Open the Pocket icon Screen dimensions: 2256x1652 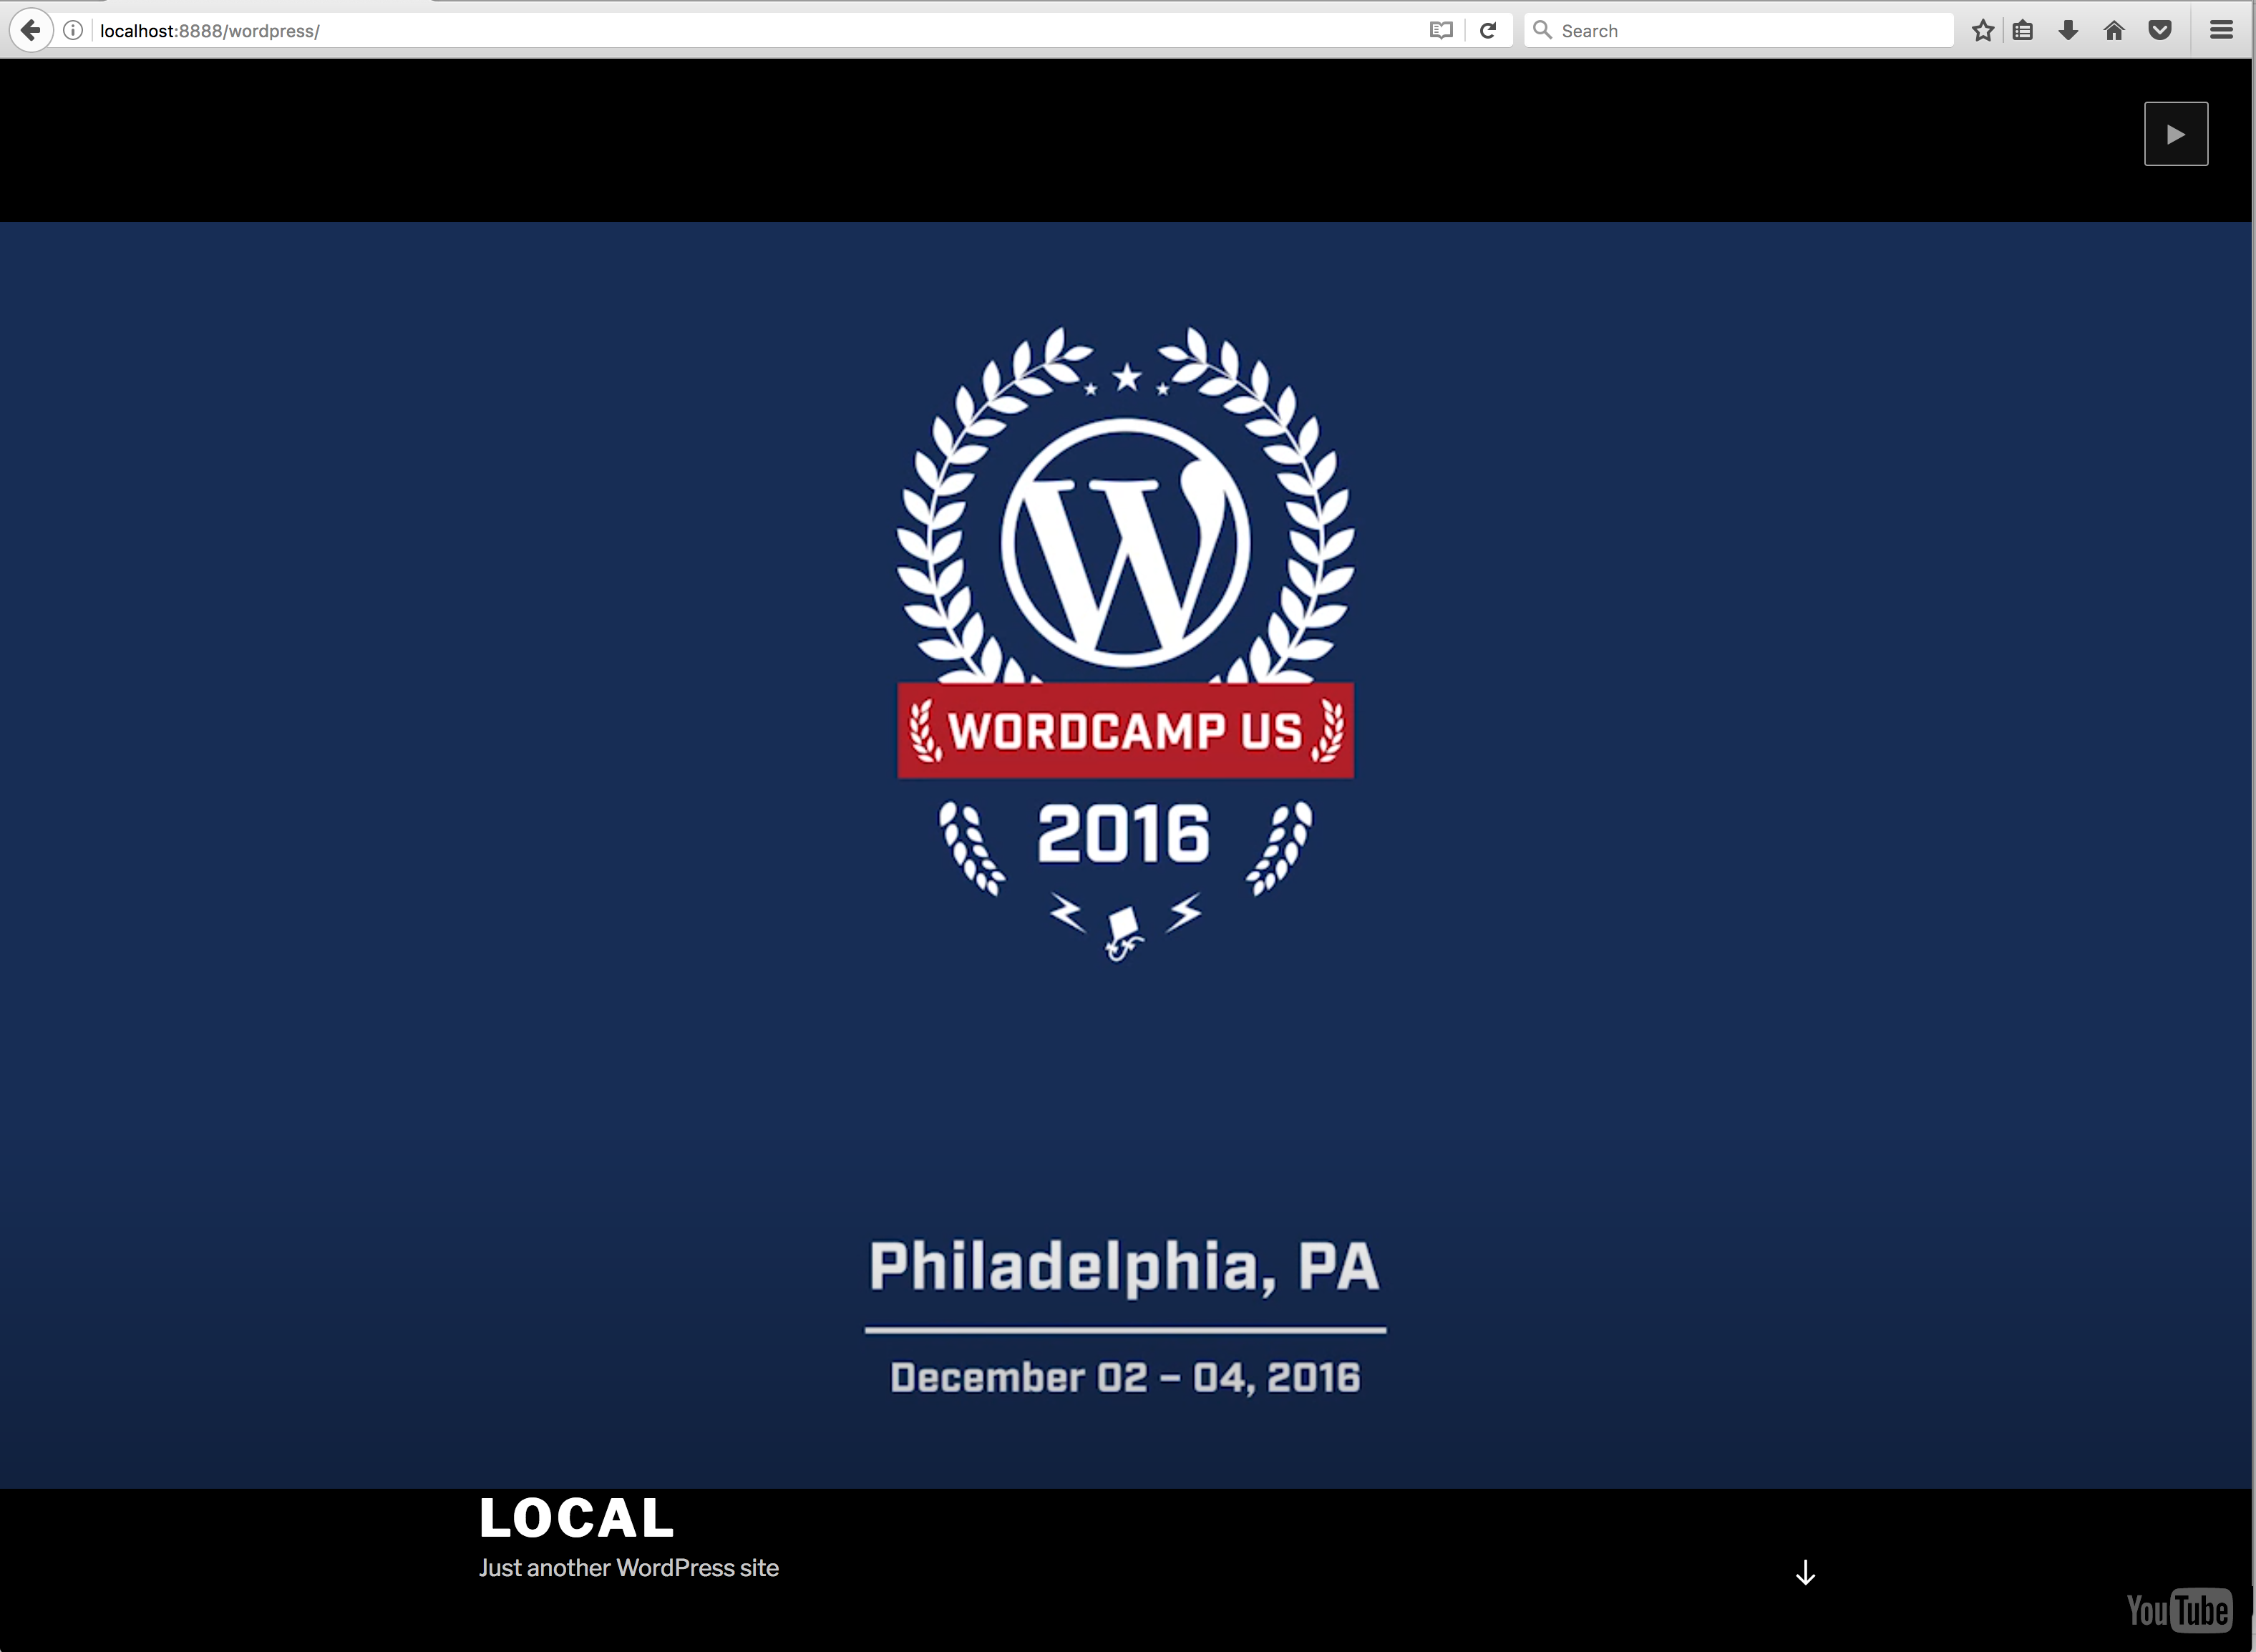point(2160,31)
